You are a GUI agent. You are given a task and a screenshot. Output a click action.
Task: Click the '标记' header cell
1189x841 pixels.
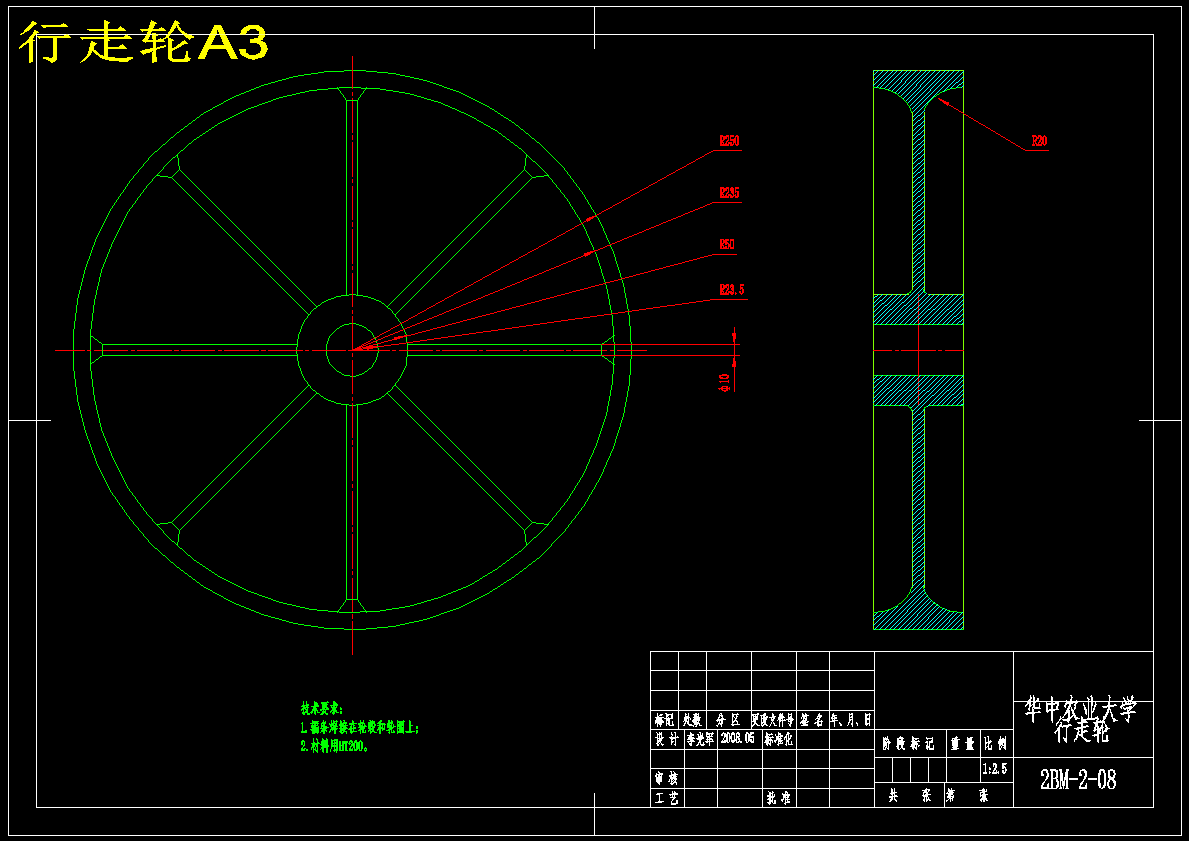pyautogui.click(x=664, y=720)
